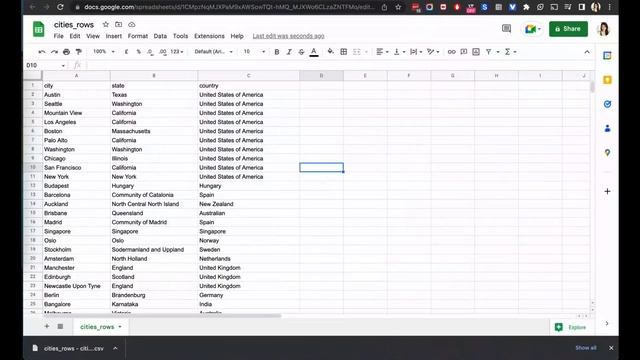The image size is (640, 360).
Task: Toggle strikethrough formatting
Action: point(301,52)
